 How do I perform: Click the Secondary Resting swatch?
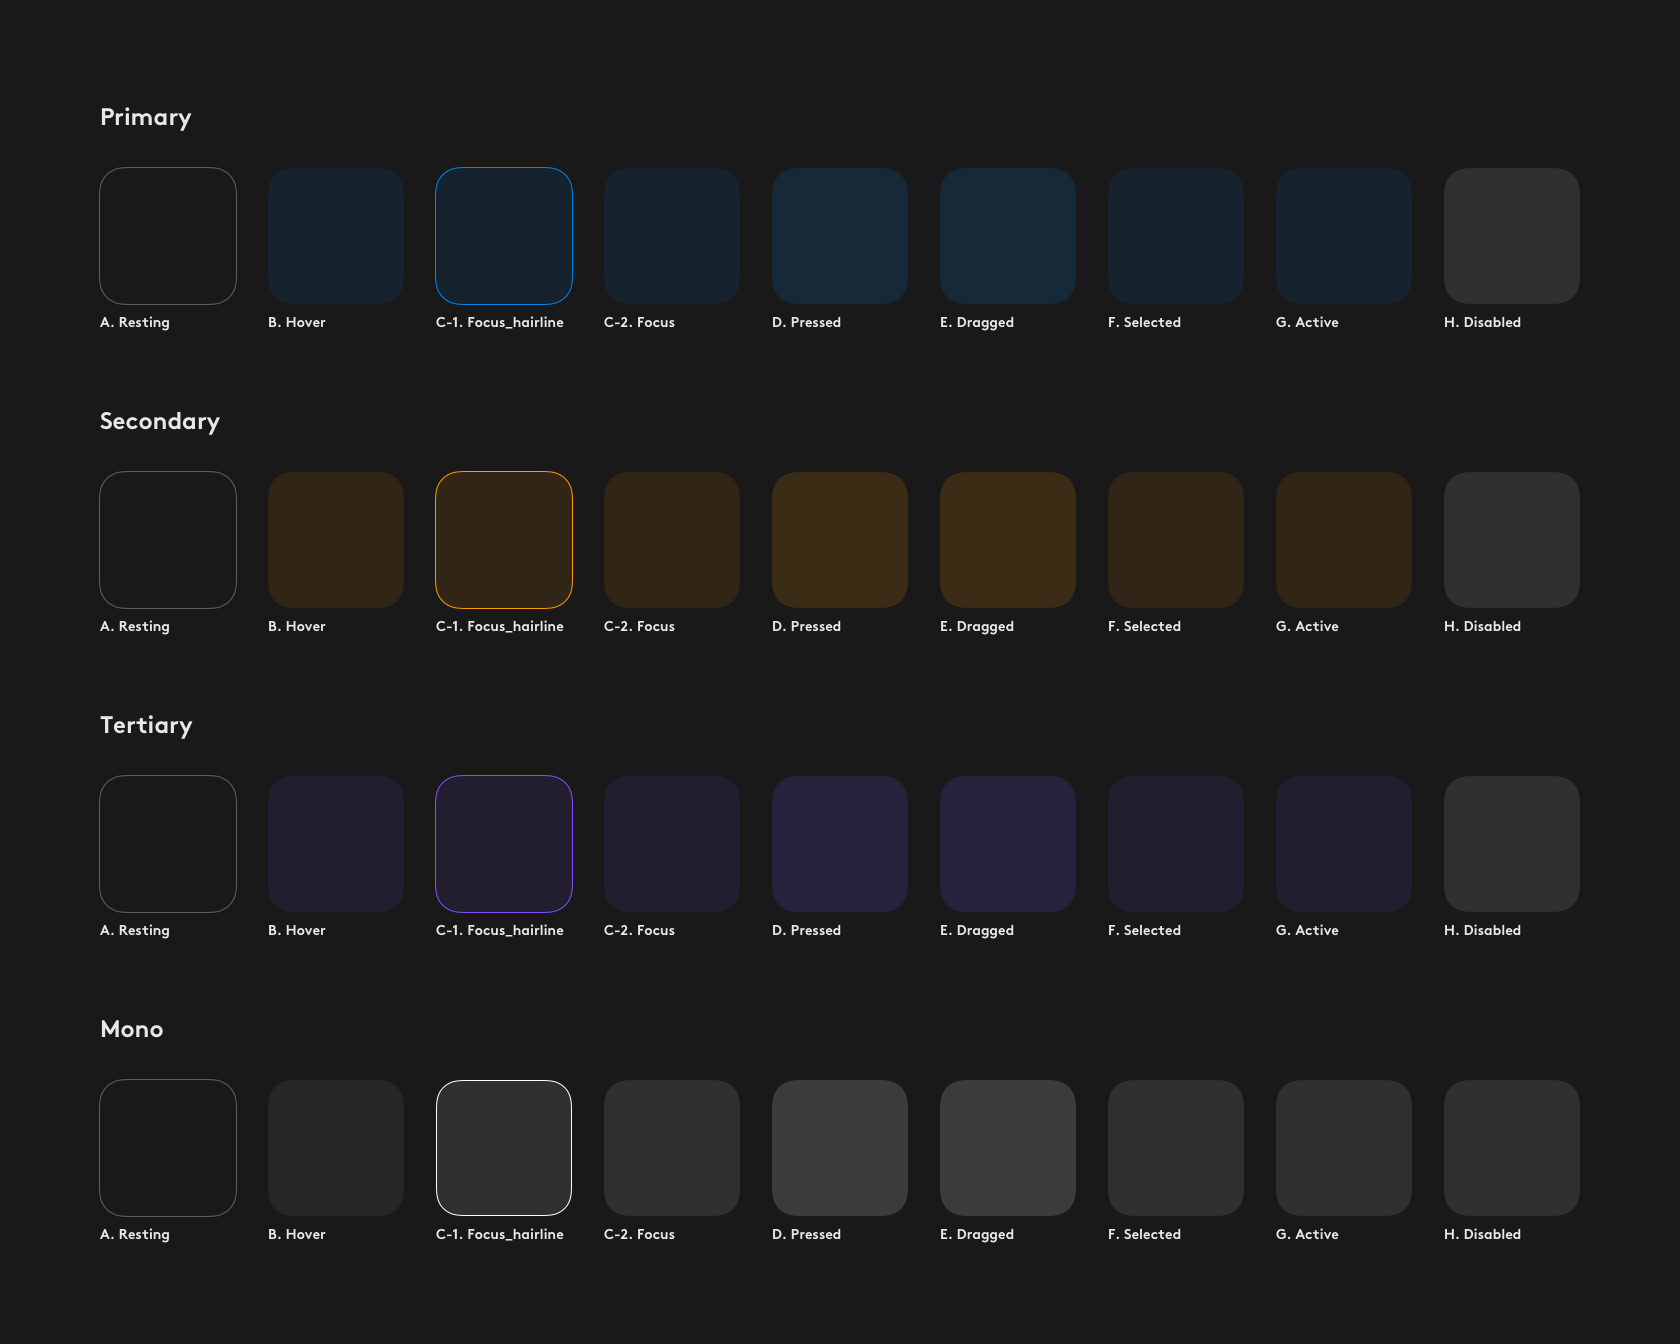pos(168,540)
